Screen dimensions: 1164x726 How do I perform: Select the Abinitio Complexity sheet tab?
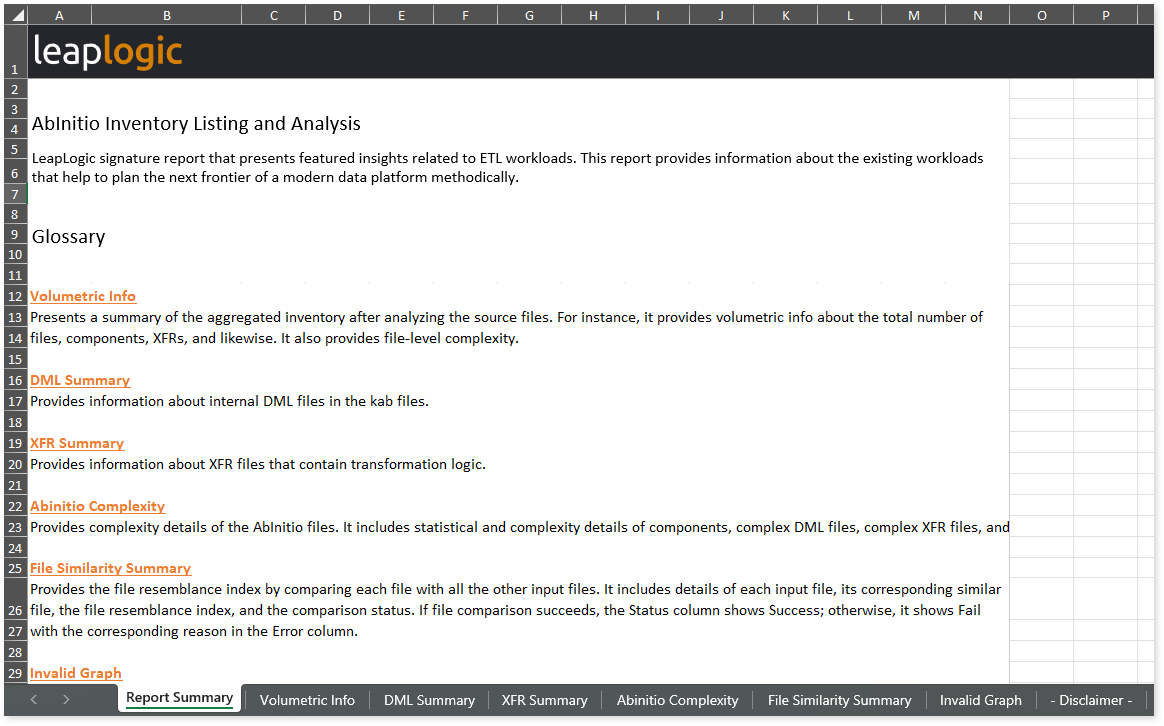click(677, 700)
